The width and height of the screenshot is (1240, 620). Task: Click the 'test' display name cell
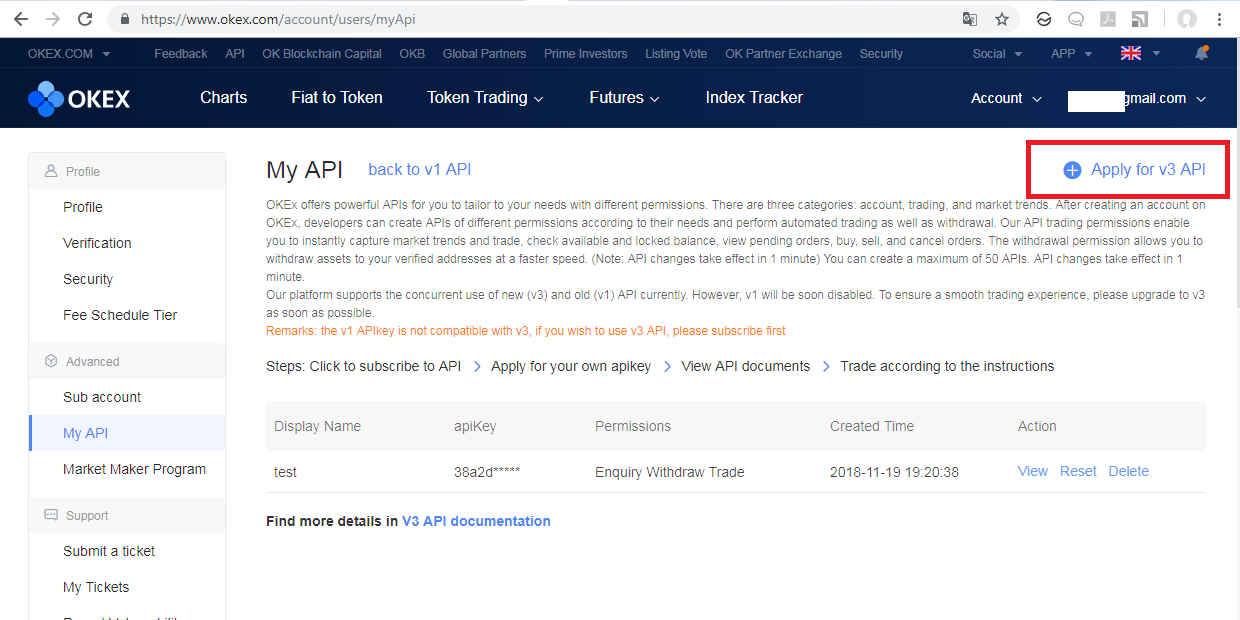click(x=285, y=472)
